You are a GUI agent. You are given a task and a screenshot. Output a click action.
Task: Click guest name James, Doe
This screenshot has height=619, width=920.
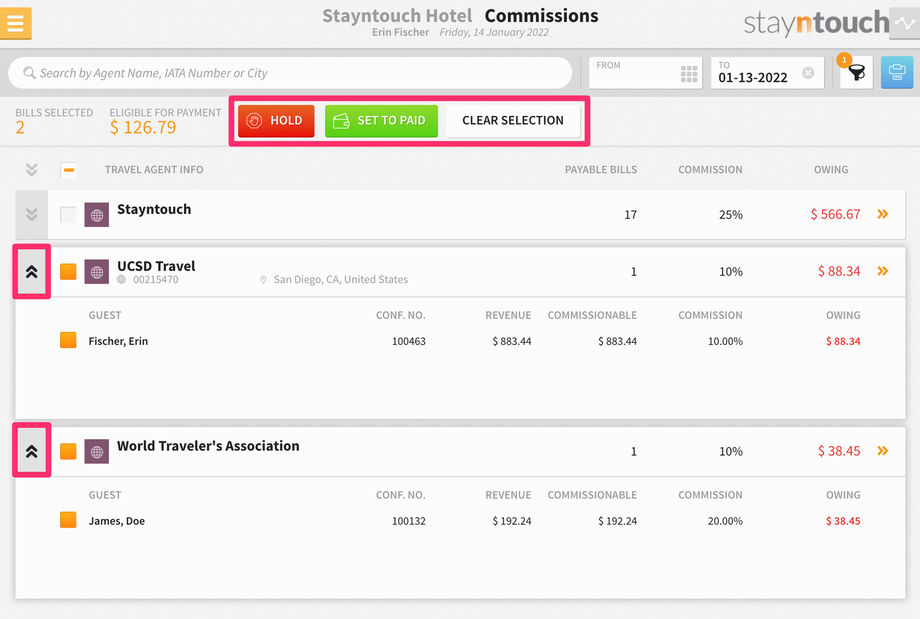117,520
